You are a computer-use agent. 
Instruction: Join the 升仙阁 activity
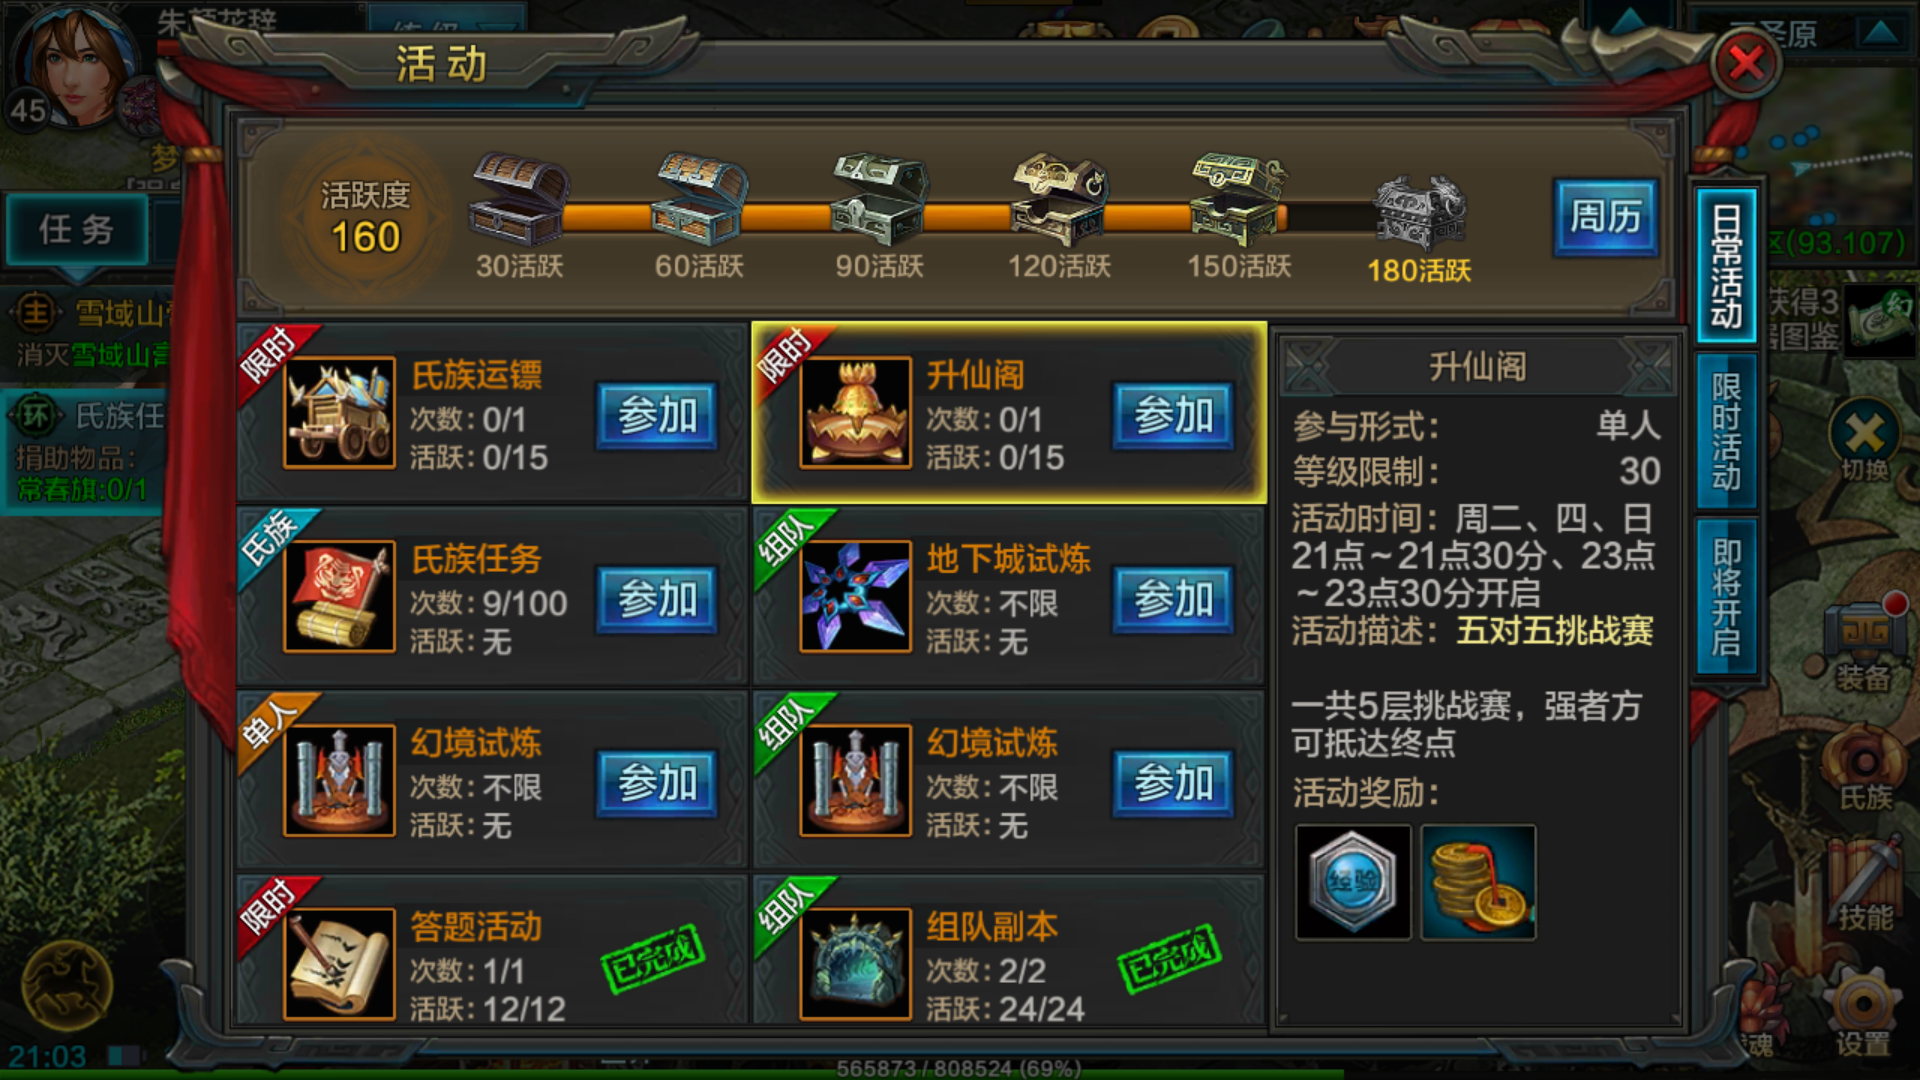(x=1173, y=414)
